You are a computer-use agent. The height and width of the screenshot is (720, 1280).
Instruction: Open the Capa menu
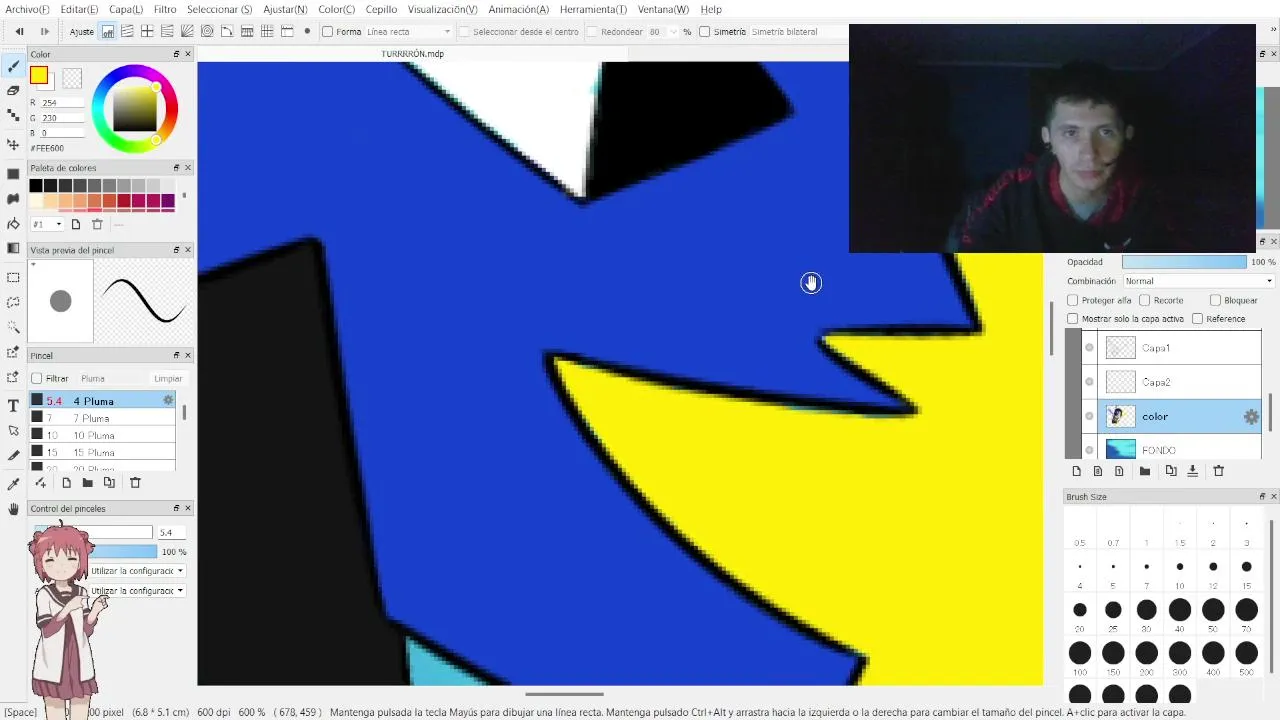pos(126,9)
